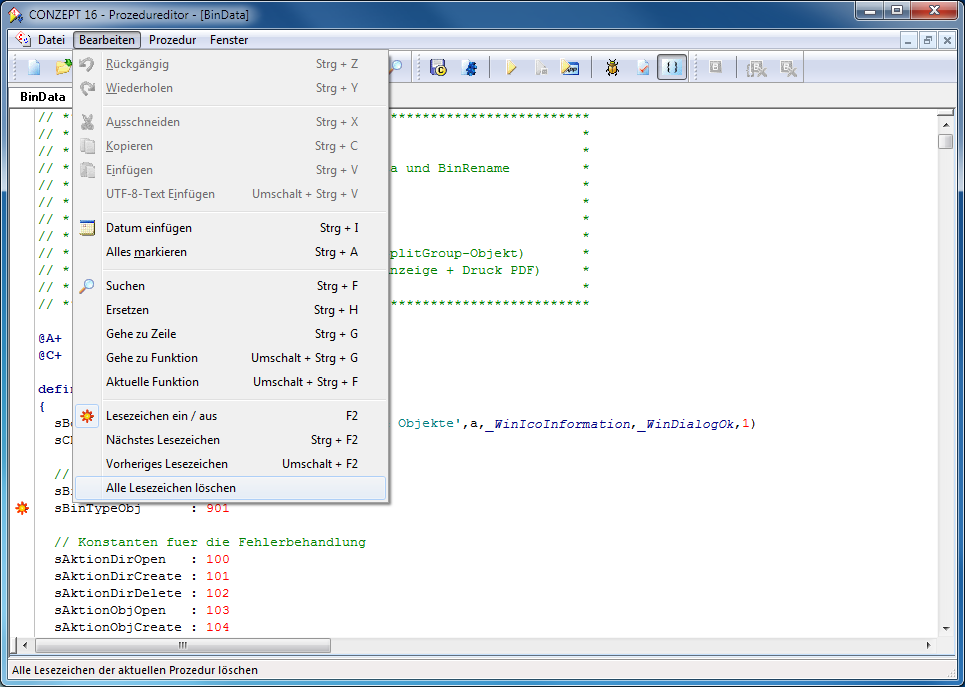Click the bookmark star in editor gutter
965x687 pixels.
point(22,509)
